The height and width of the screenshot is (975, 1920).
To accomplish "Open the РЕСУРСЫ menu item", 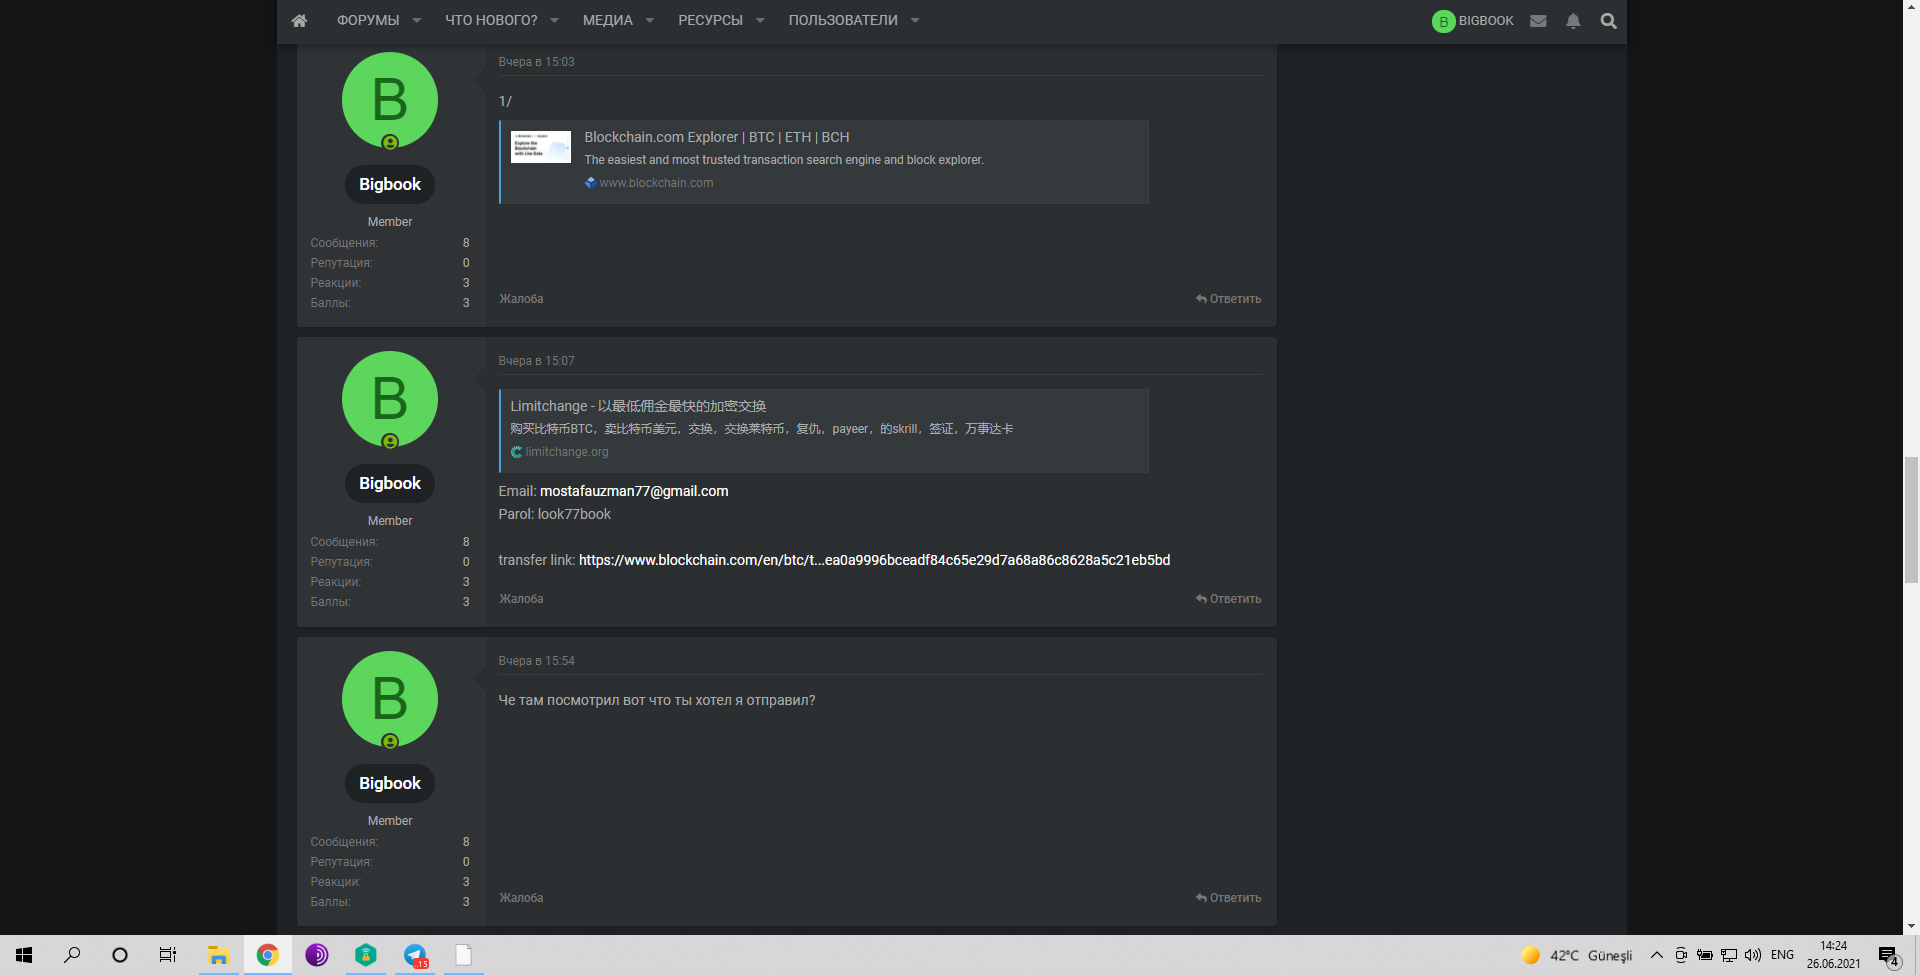I will [x=710, y=21].
